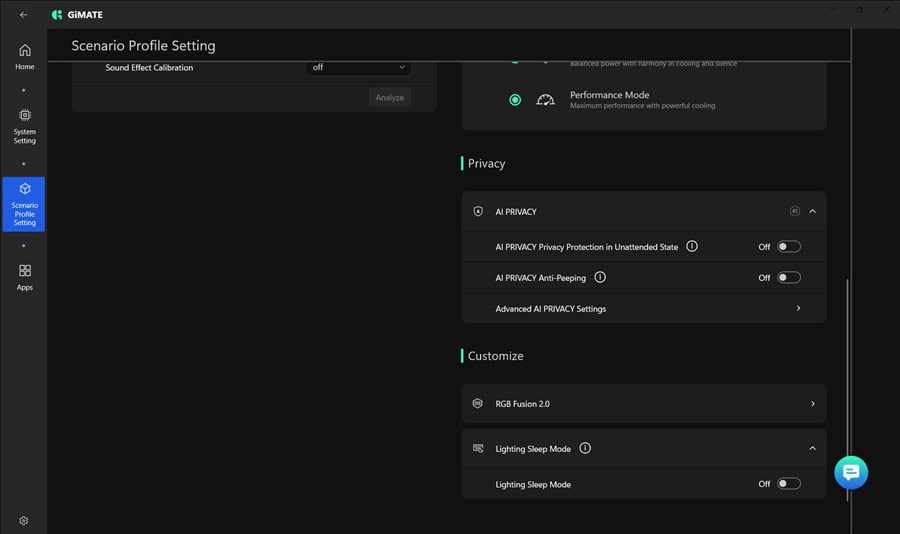Enable Privacy Protection in Unattended State toggle
The width and height of the screenshot is (900, 534).
click(x=788, y=247)
